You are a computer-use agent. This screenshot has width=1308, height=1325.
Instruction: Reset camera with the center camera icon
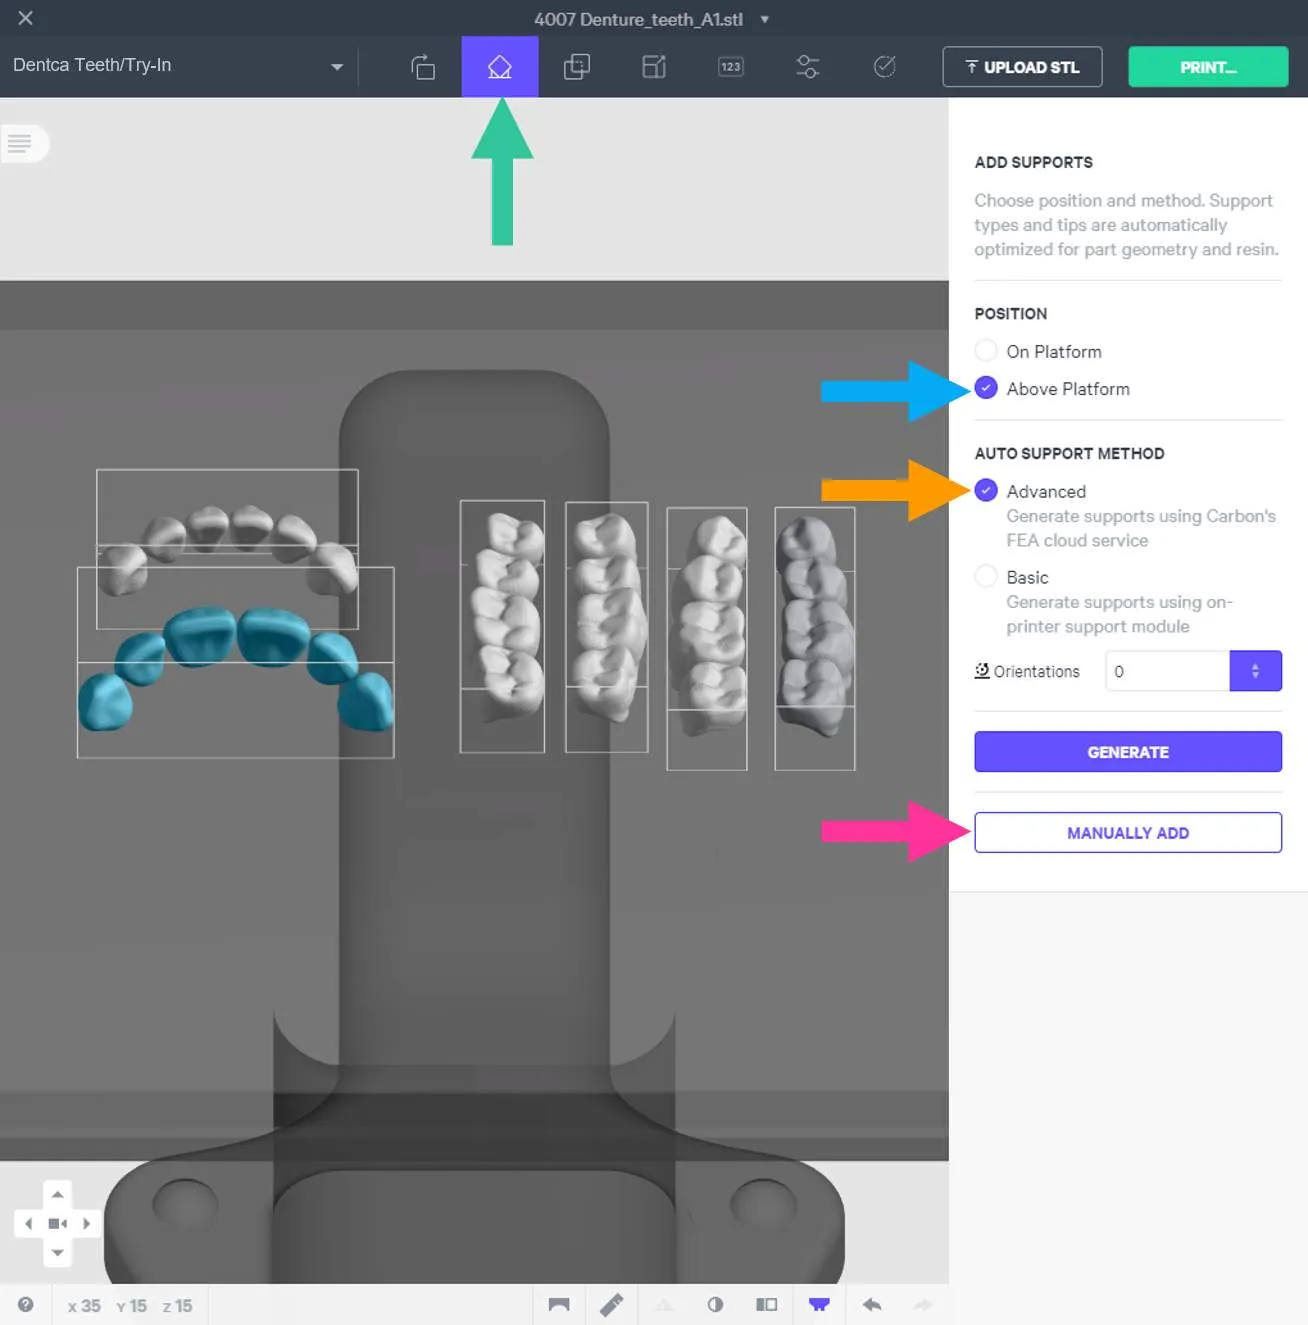[58, 1223]
